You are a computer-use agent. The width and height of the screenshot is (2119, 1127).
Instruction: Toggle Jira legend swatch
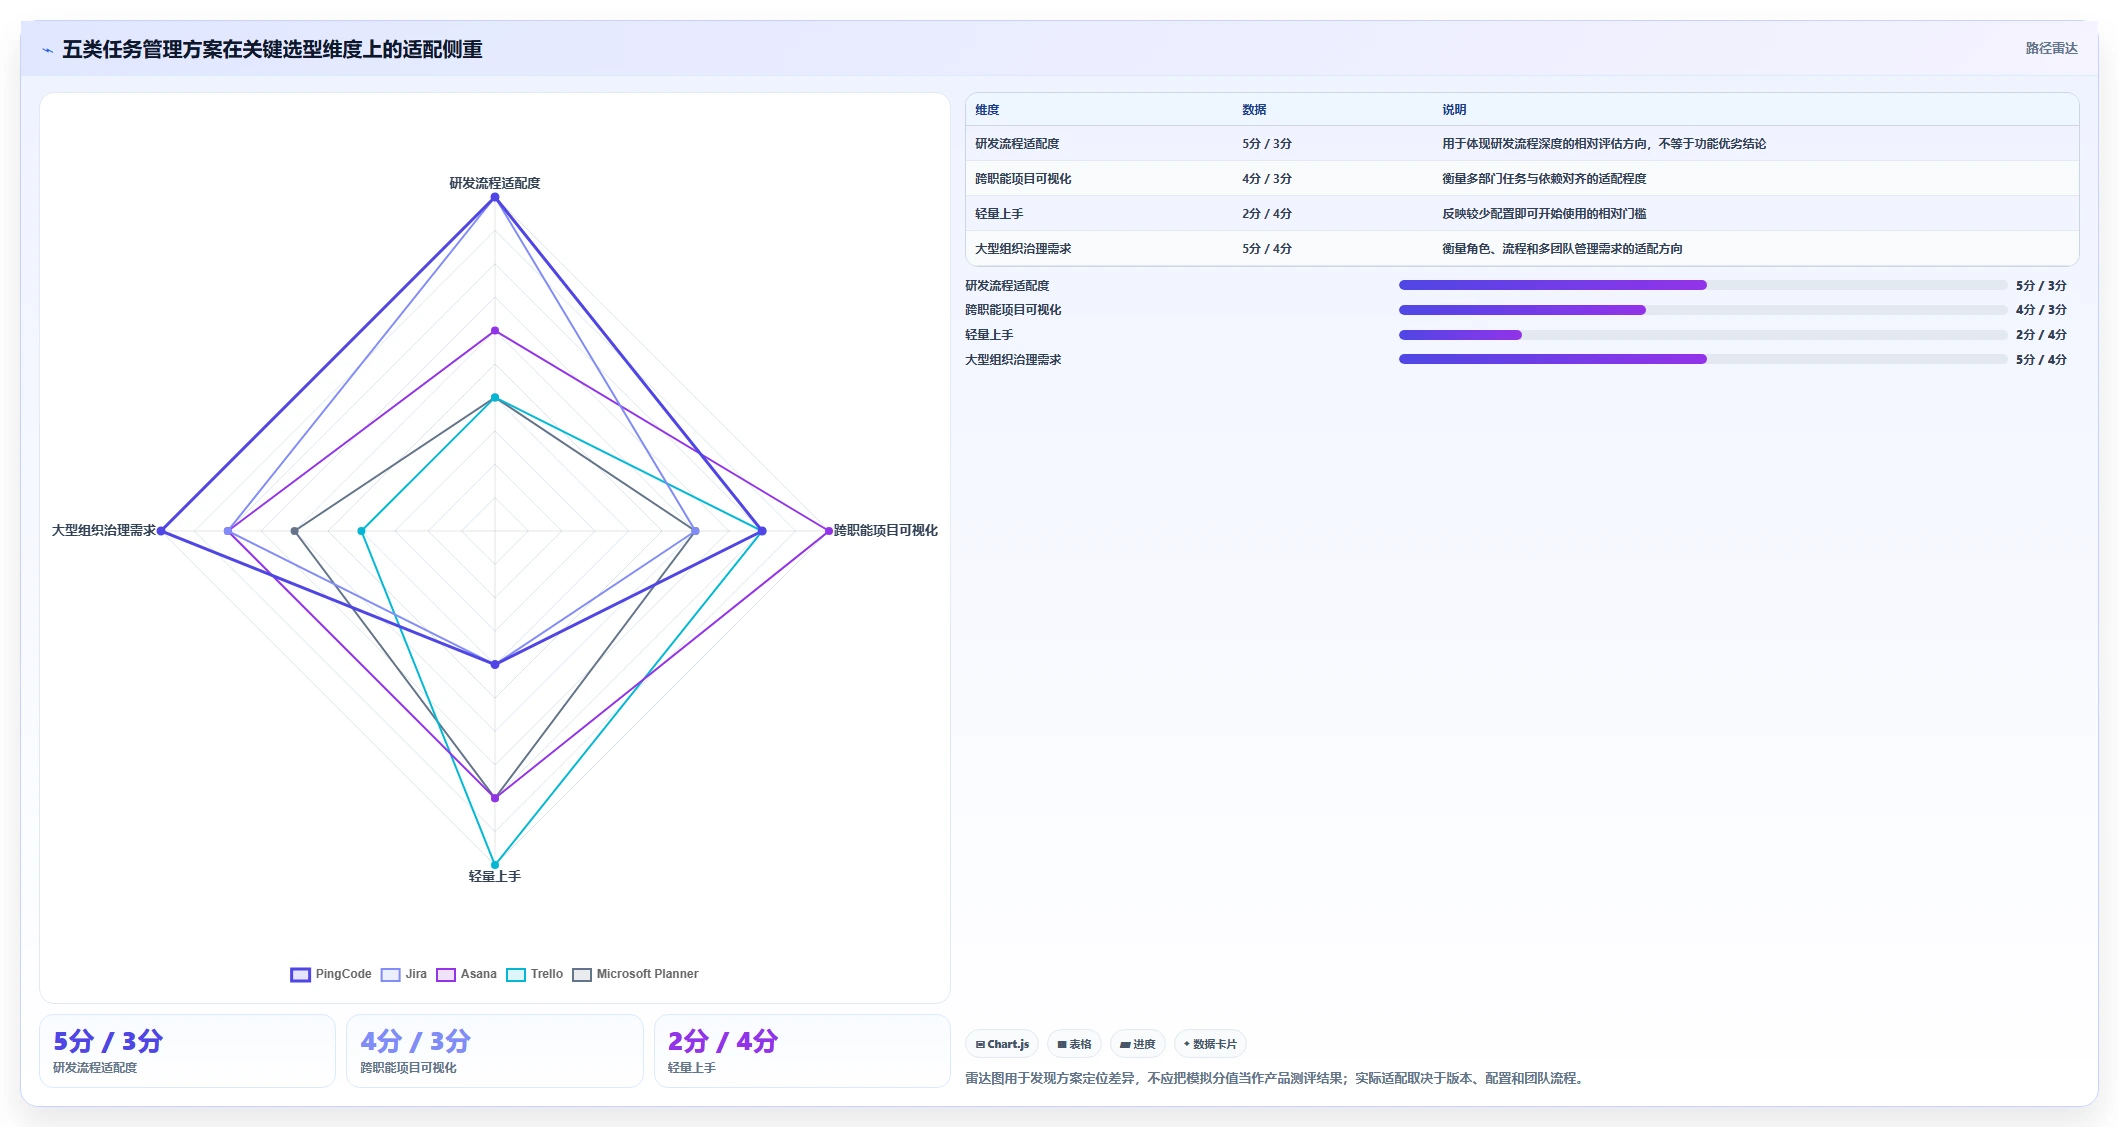[390, 975]
